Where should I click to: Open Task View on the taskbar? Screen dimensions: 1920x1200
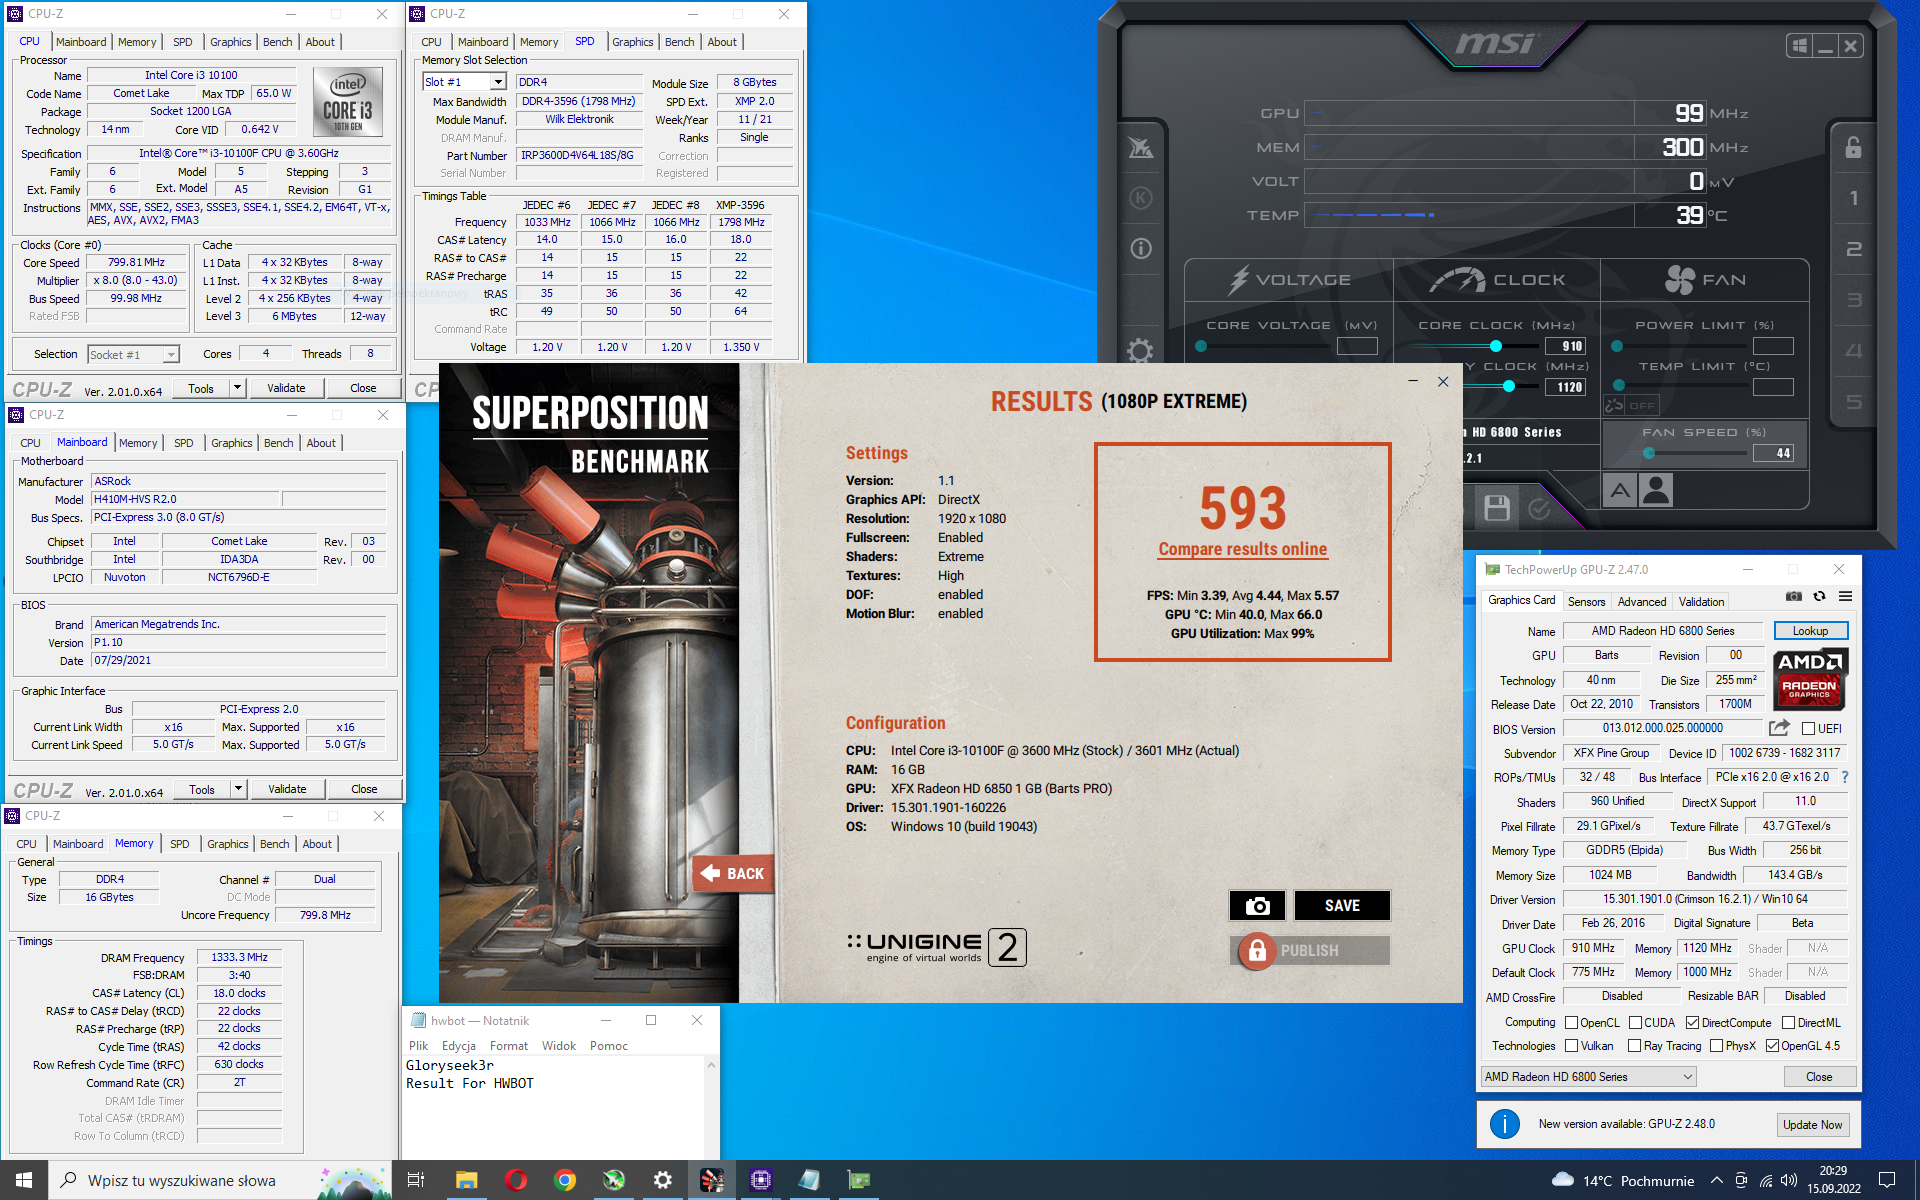click(x=416, y=1180)
